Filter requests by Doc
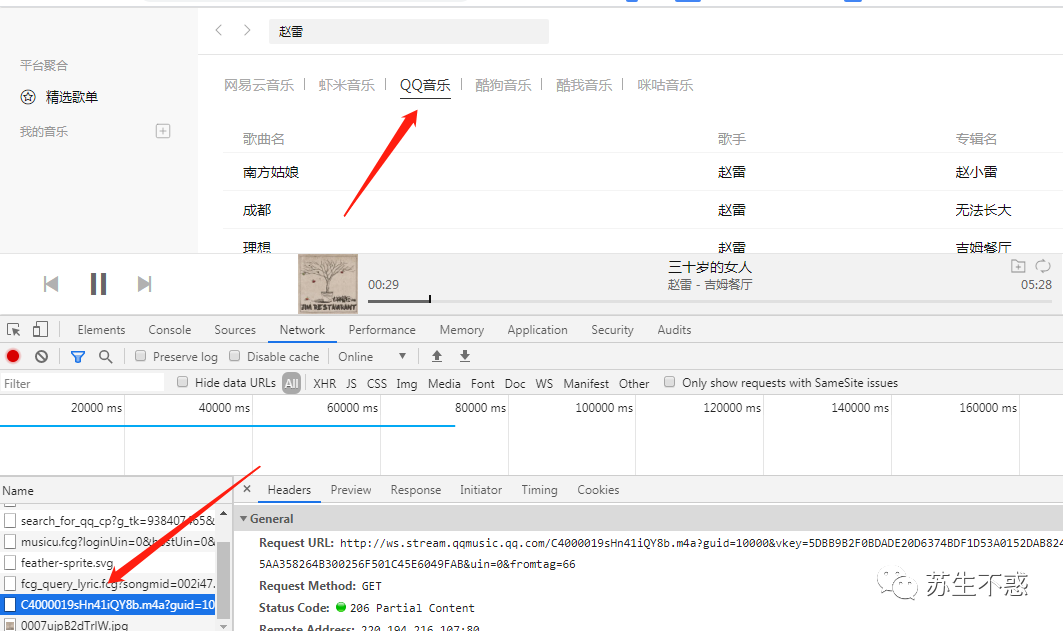 [515, 384]
